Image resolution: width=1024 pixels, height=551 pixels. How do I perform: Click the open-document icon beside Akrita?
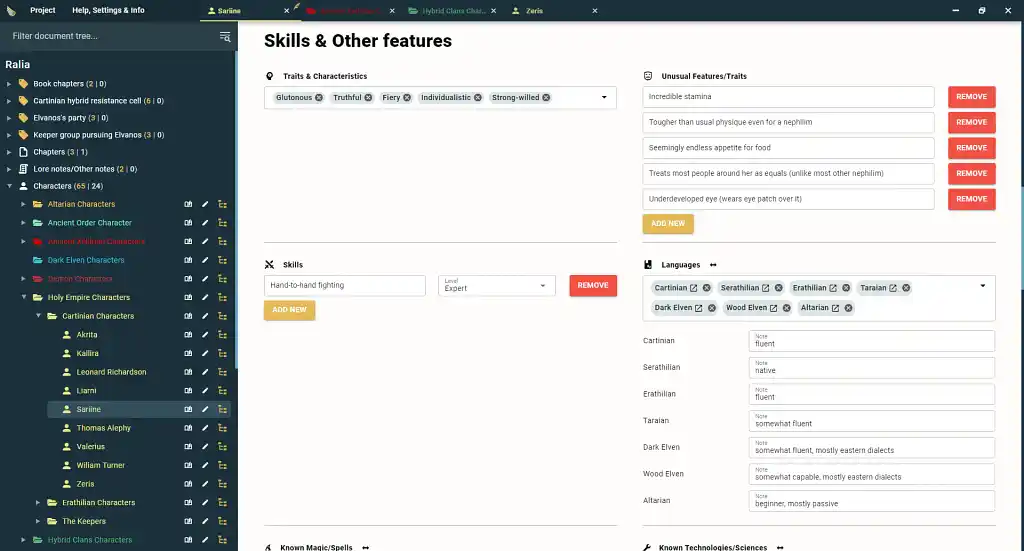187,335
